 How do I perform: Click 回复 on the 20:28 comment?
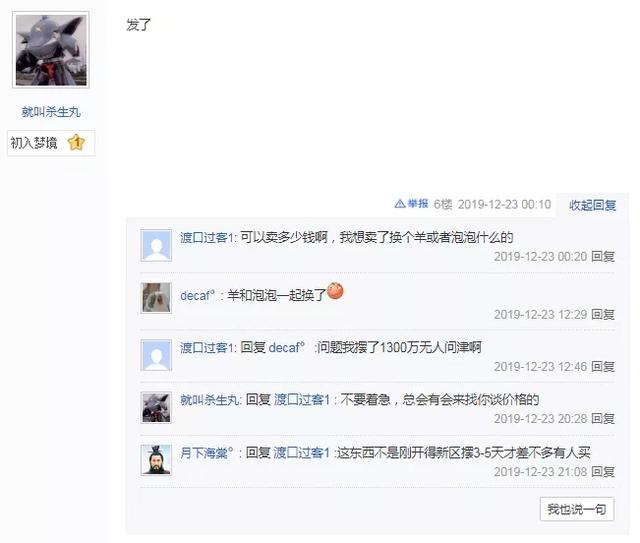click(603, 418)
